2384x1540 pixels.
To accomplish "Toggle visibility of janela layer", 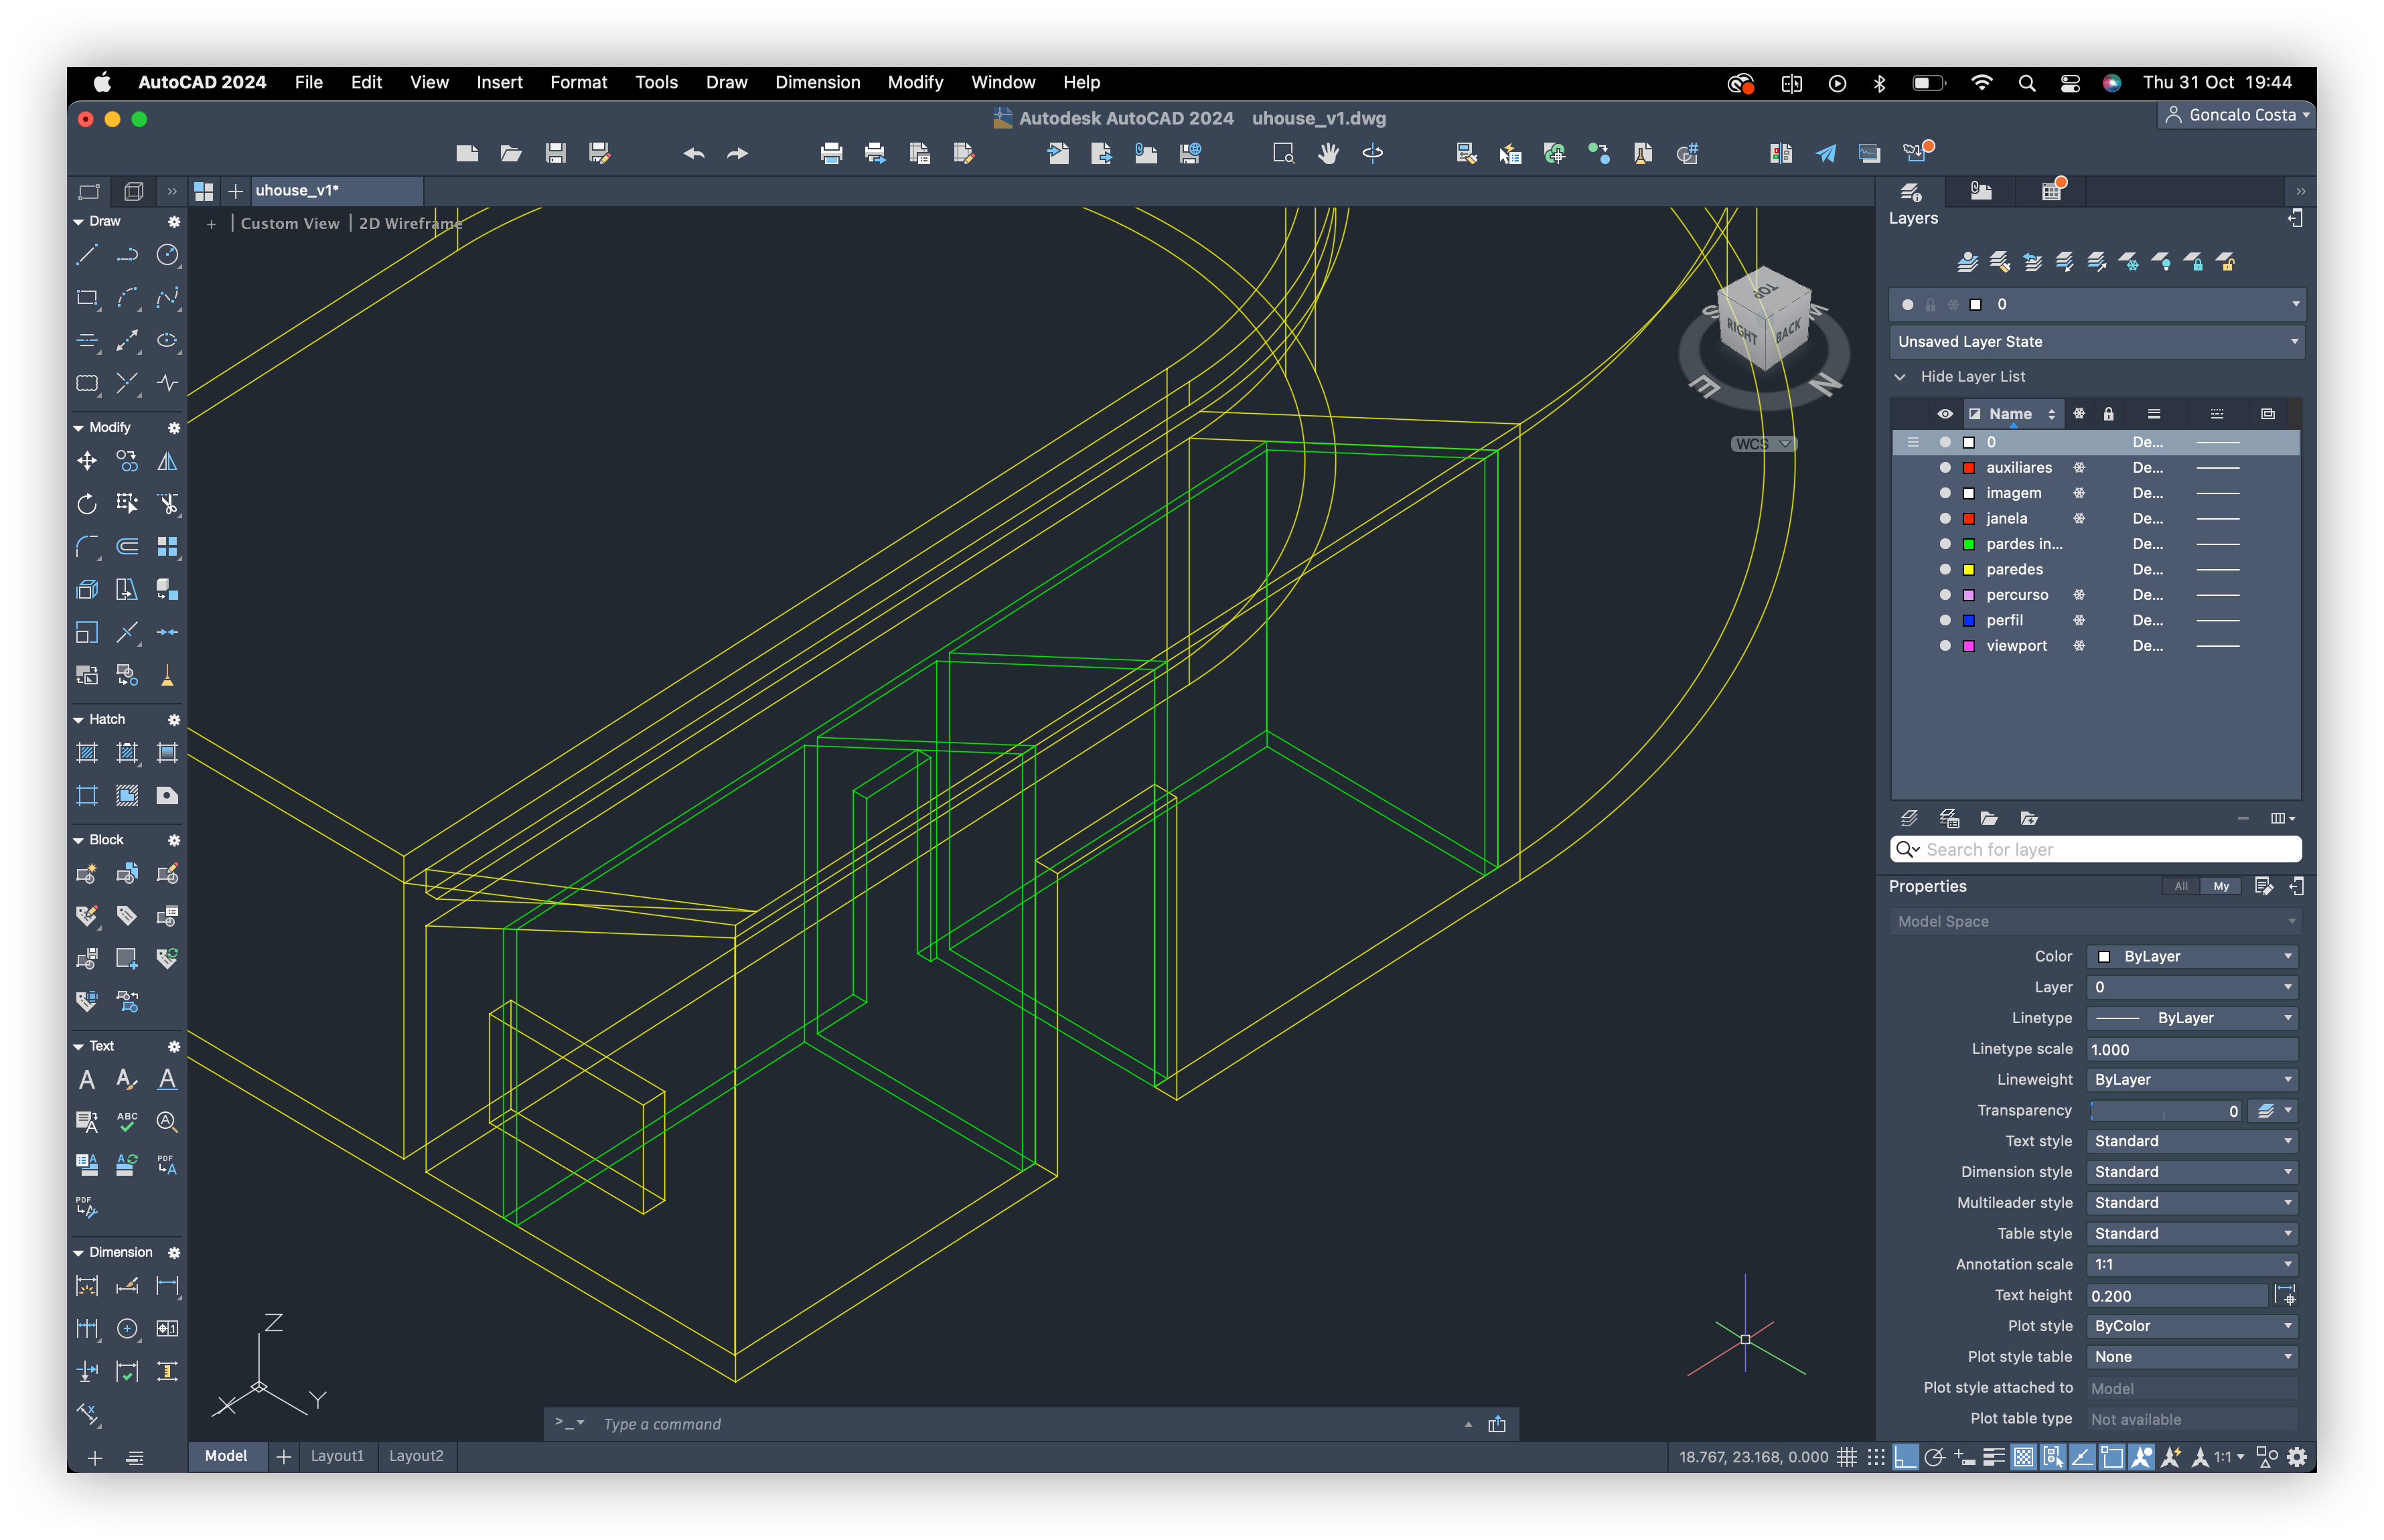I will tap(1945, 518).
